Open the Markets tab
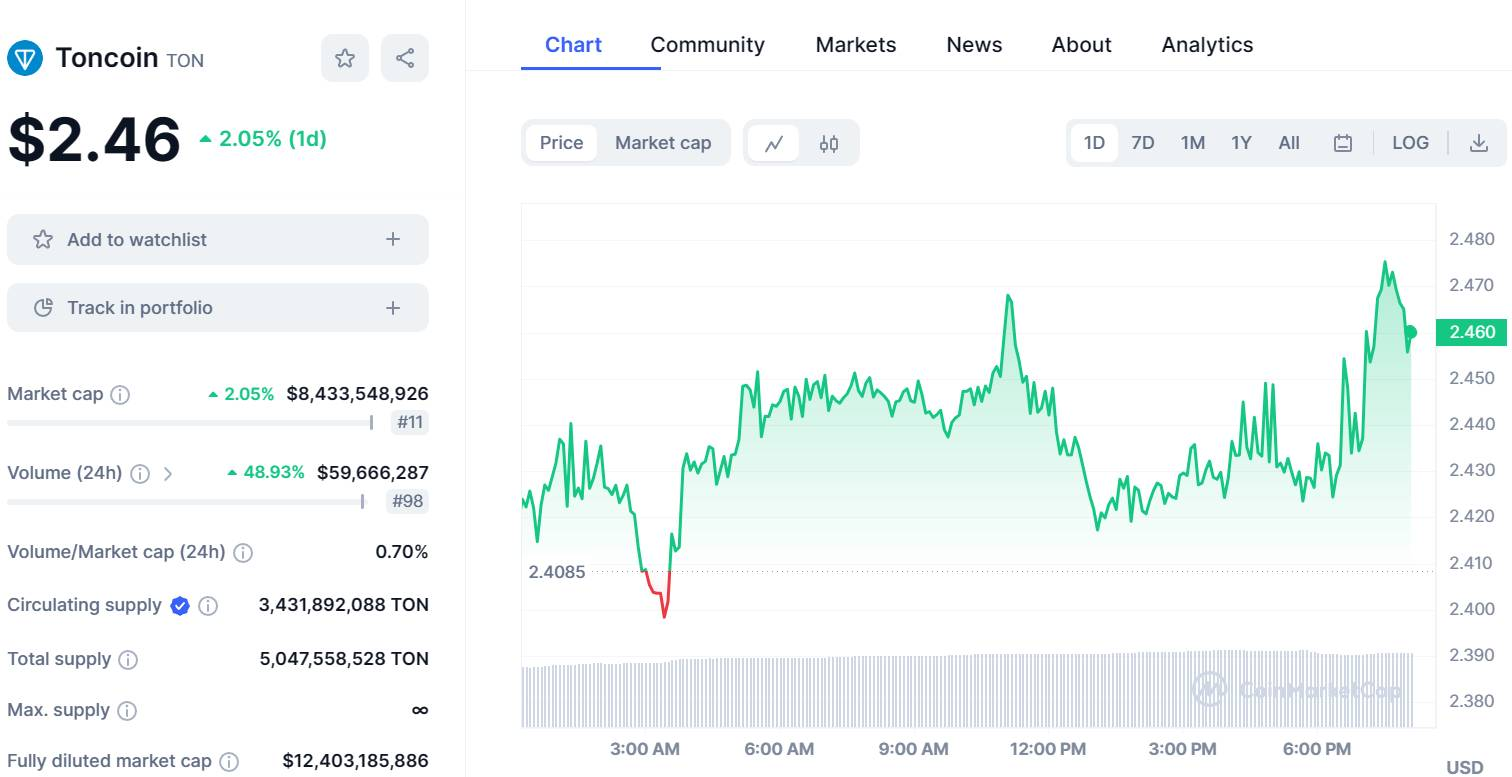The width and height of the screenshot is (1512, 777). pyautogui.click(x=856, y=45)
